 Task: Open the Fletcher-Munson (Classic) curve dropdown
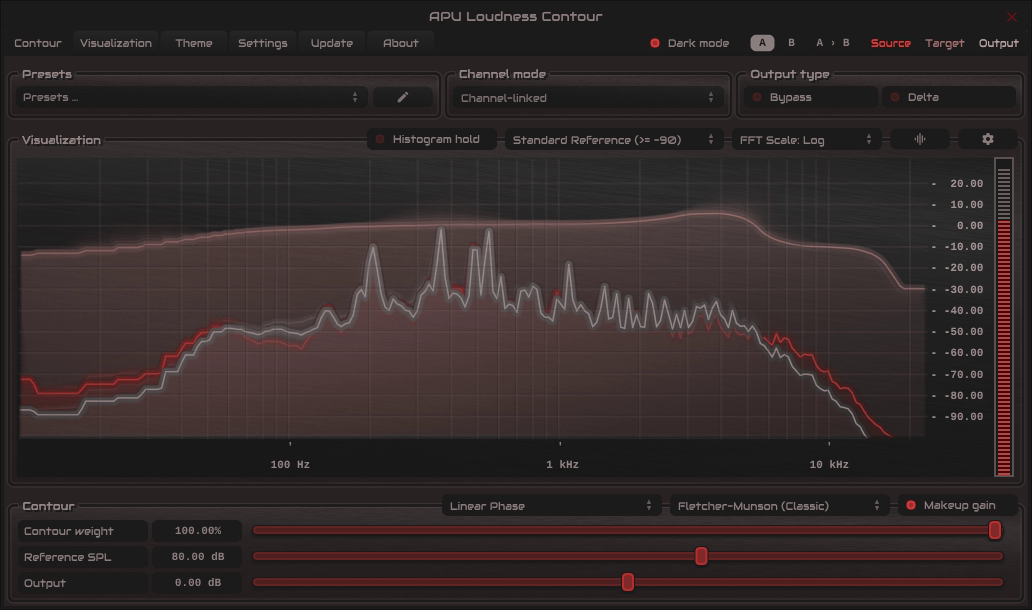[779, 505]
